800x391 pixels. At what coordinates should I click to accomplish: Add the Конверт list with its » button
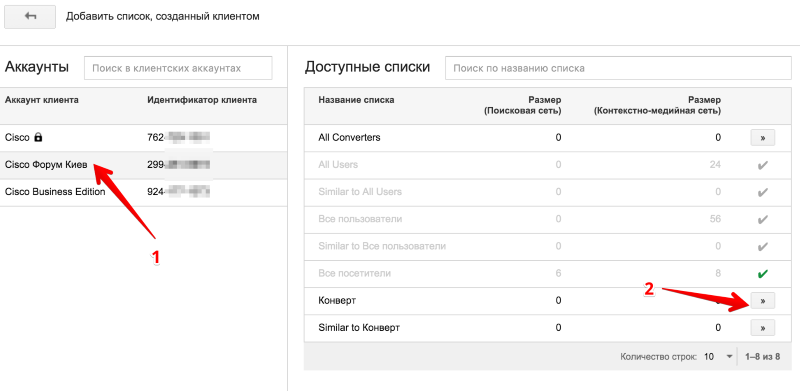pyautogui.click(x=762, y=301)
